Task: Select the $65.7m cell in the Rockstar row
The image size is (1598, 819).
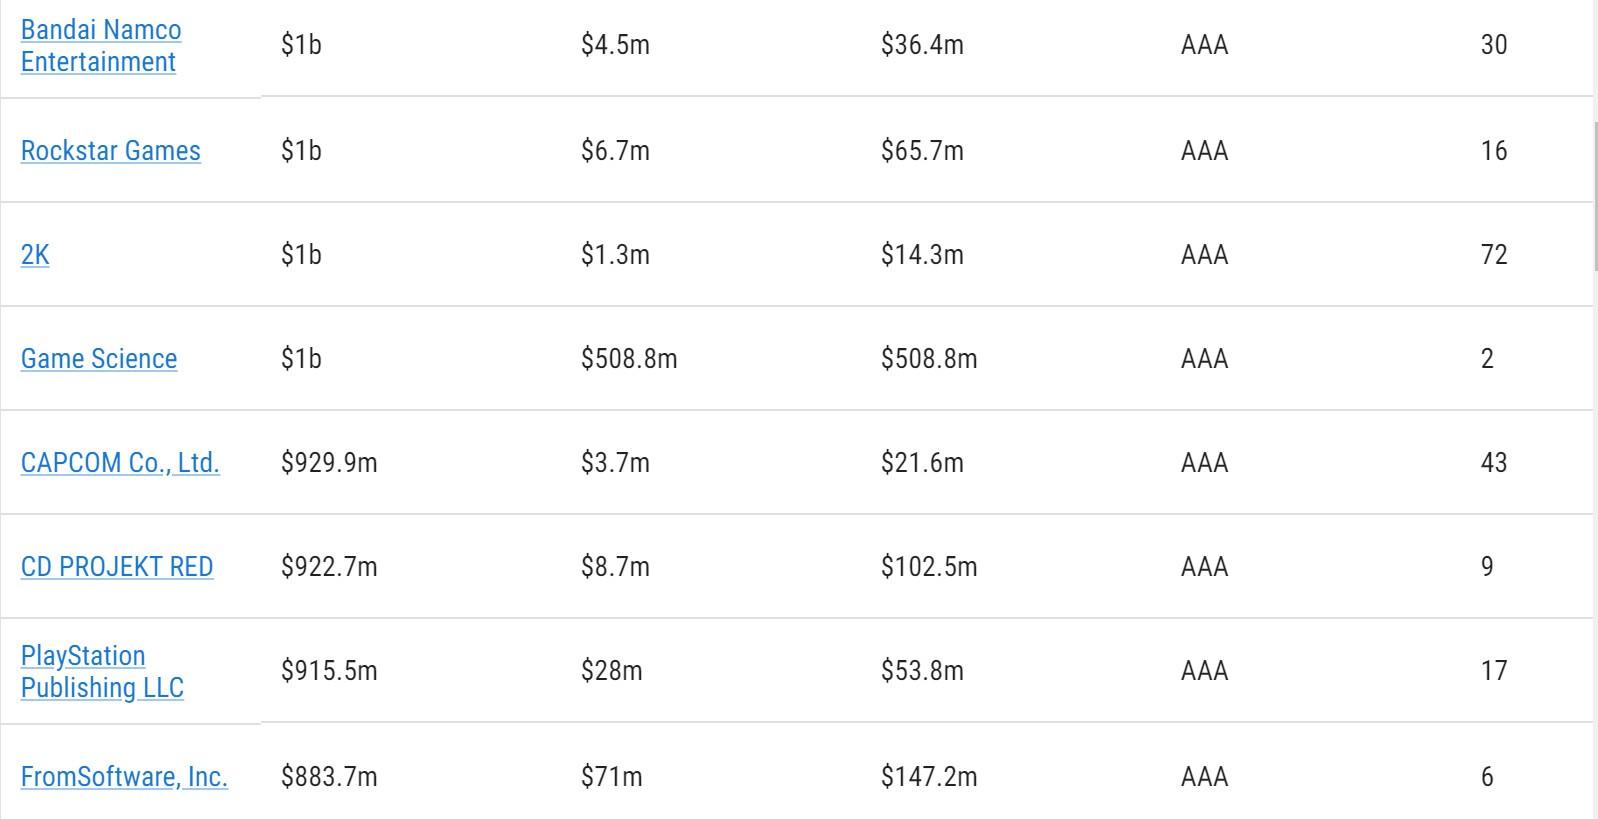Action: click(922, 151)
